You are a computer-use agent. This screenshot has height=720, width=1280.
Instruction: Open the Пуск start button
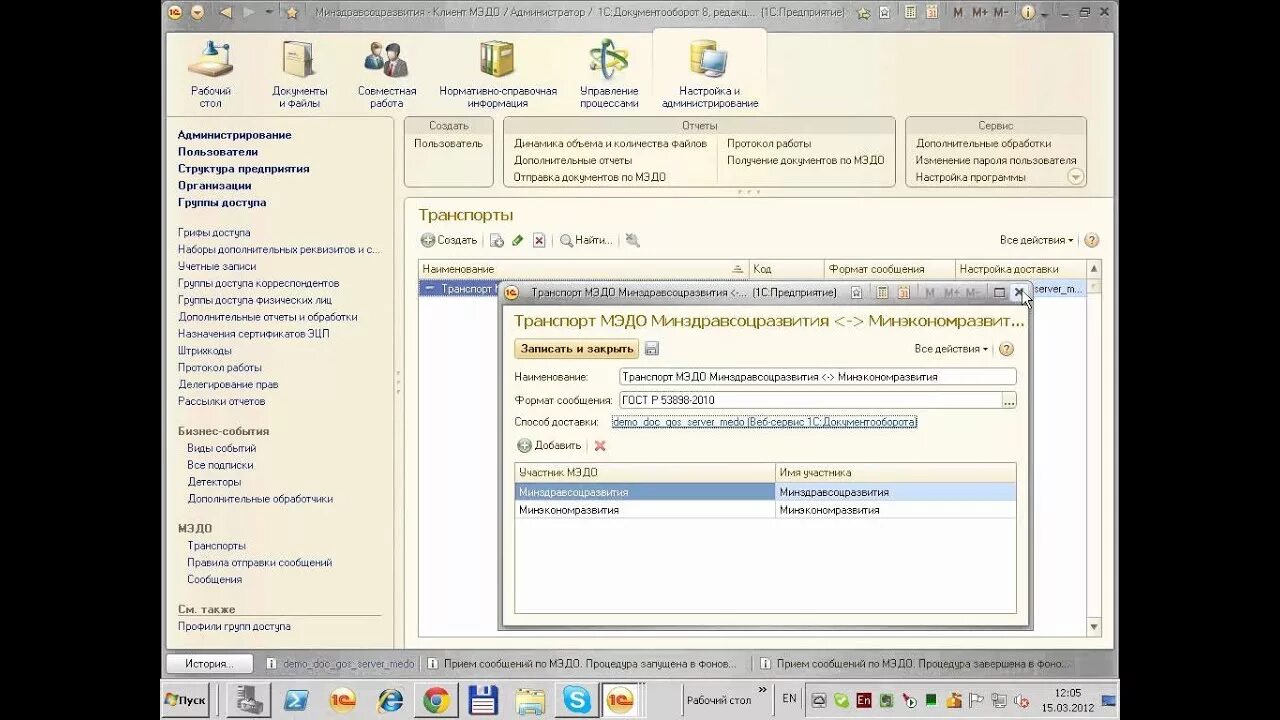(186, 700)
